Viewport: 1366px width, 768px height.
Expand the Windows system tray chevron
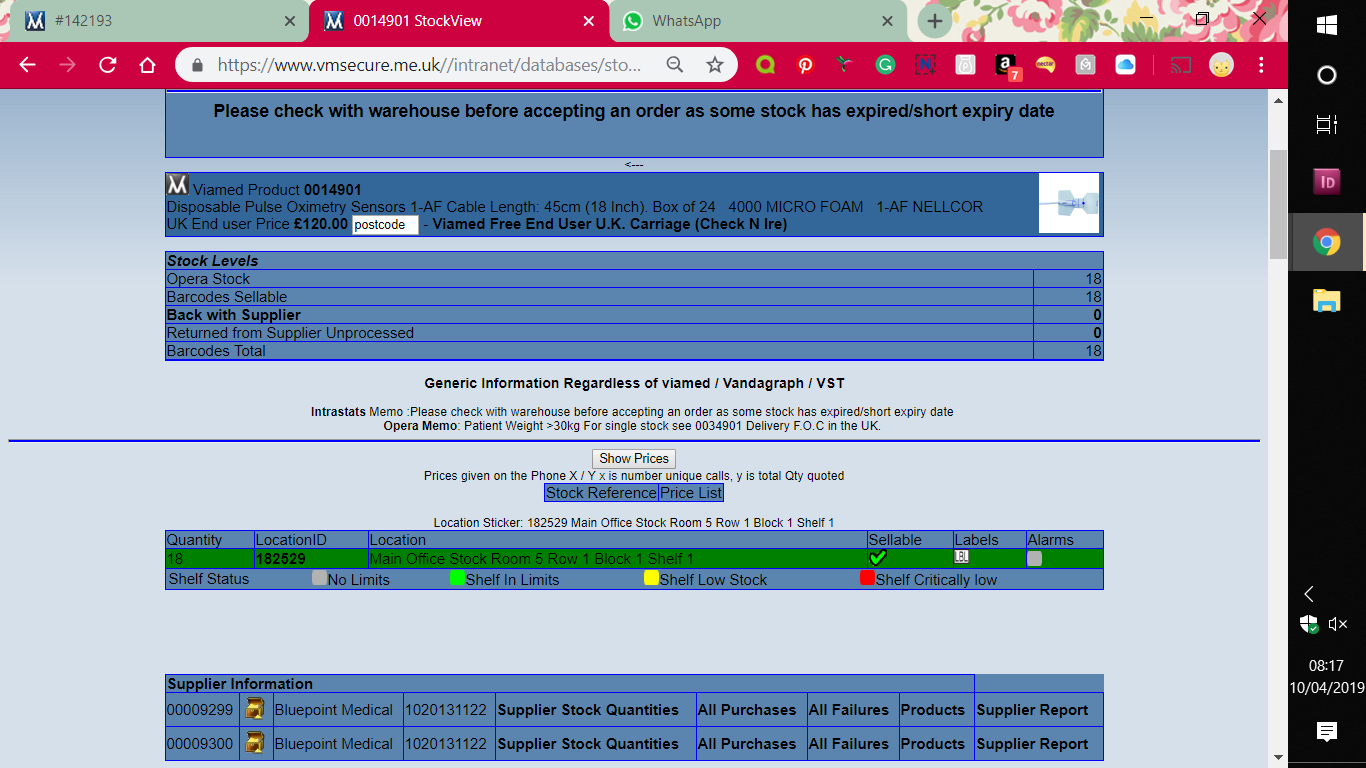pyautogui.click(x=1308, y=594)
